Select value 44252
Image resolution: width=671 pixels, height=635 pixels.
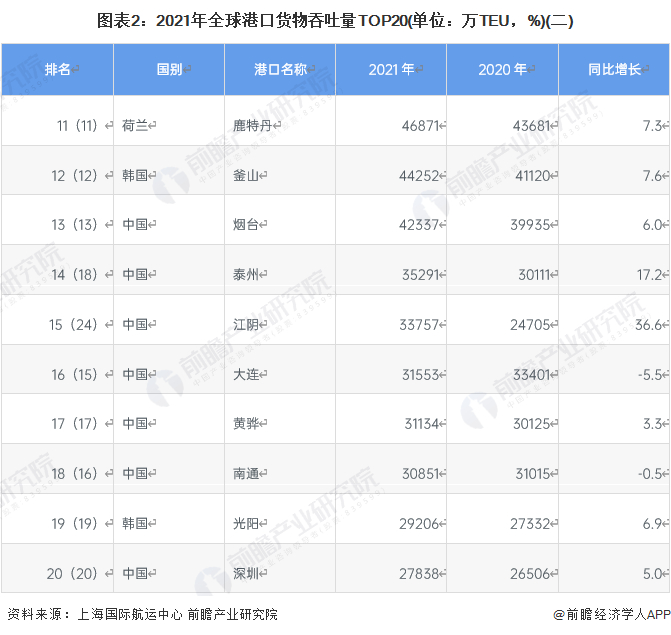(419, 175)
